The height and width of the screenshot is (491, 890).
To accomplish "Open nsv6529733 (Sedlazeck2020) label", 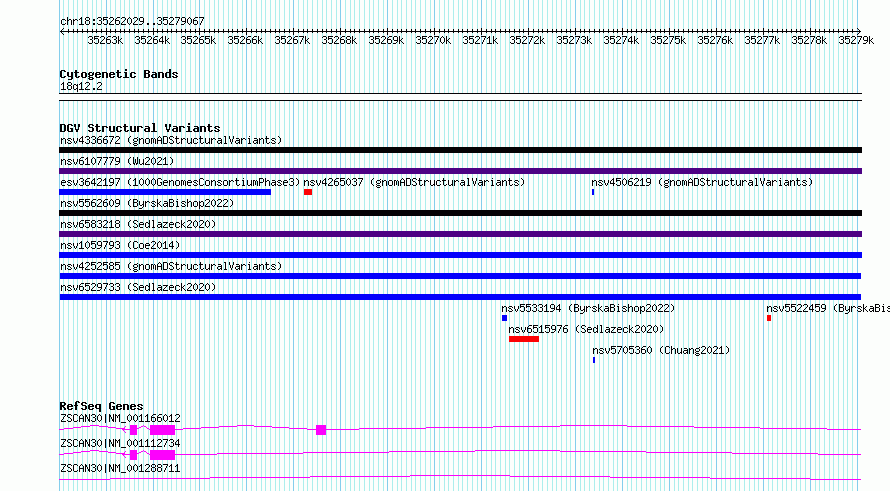I will [138, 287].
